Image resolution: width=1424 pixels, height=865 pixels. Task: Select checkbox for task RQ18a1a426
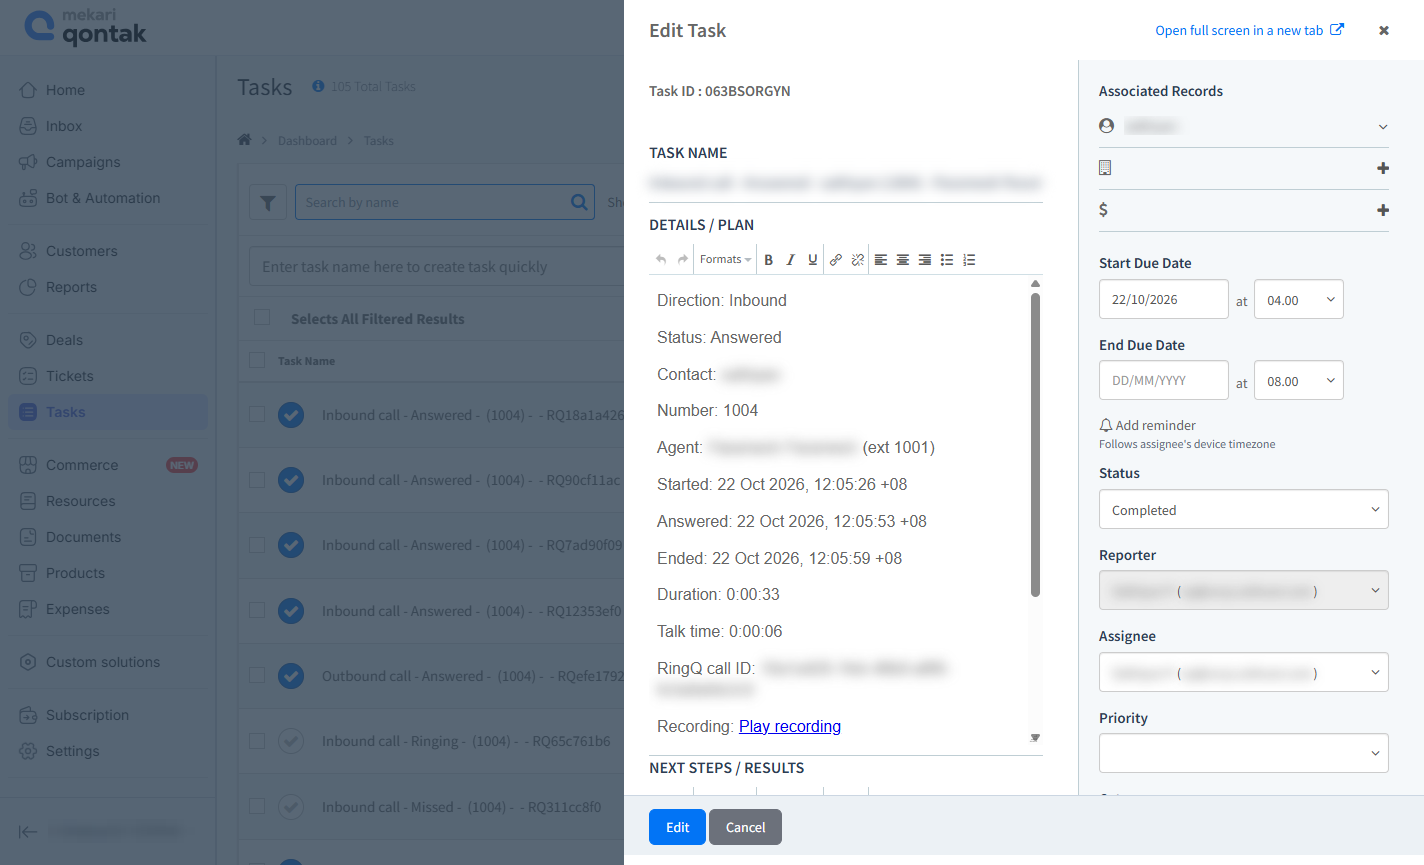(x=257, y=414)
